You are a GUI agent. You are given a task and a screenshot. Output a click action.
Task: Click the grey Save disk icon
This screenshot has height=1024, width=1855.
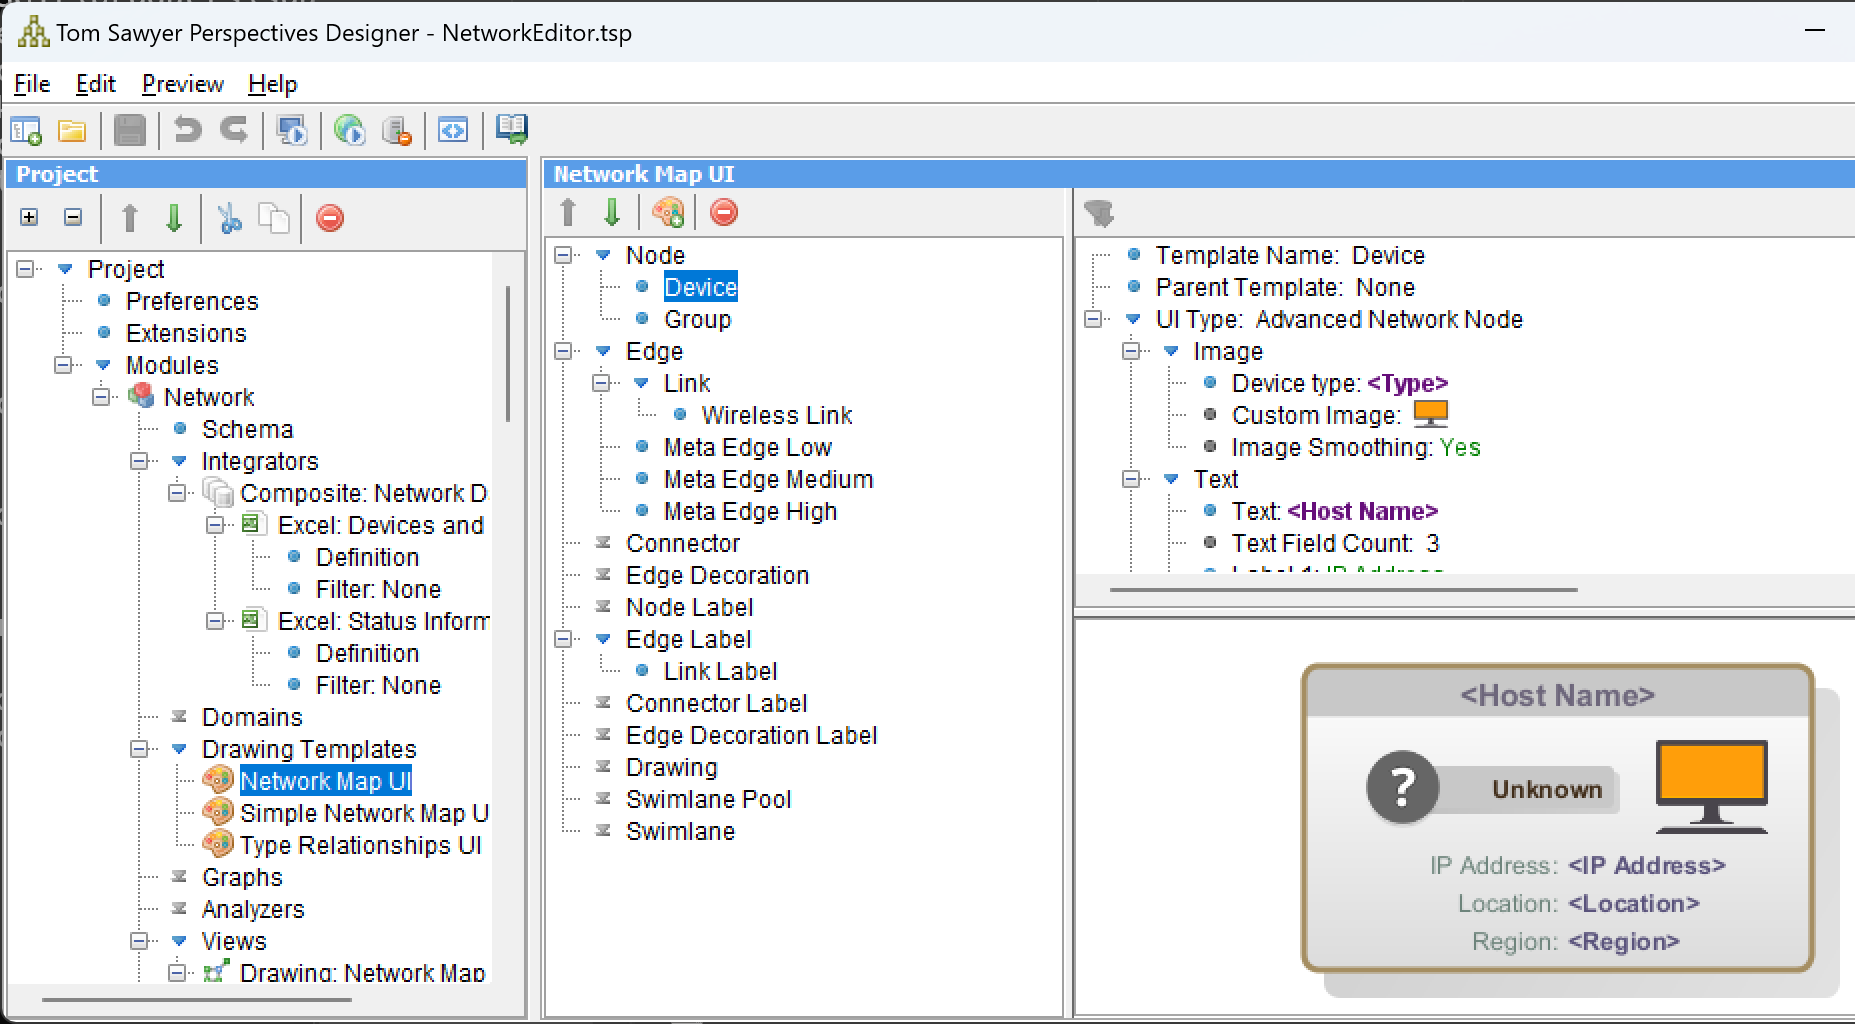click(129, 130)
